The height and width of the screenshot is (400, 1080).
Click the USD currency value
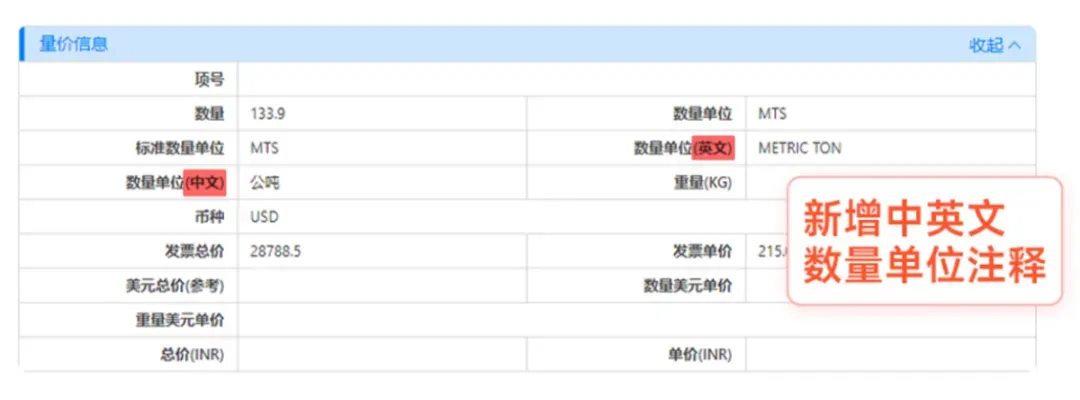tap(264, 217)
